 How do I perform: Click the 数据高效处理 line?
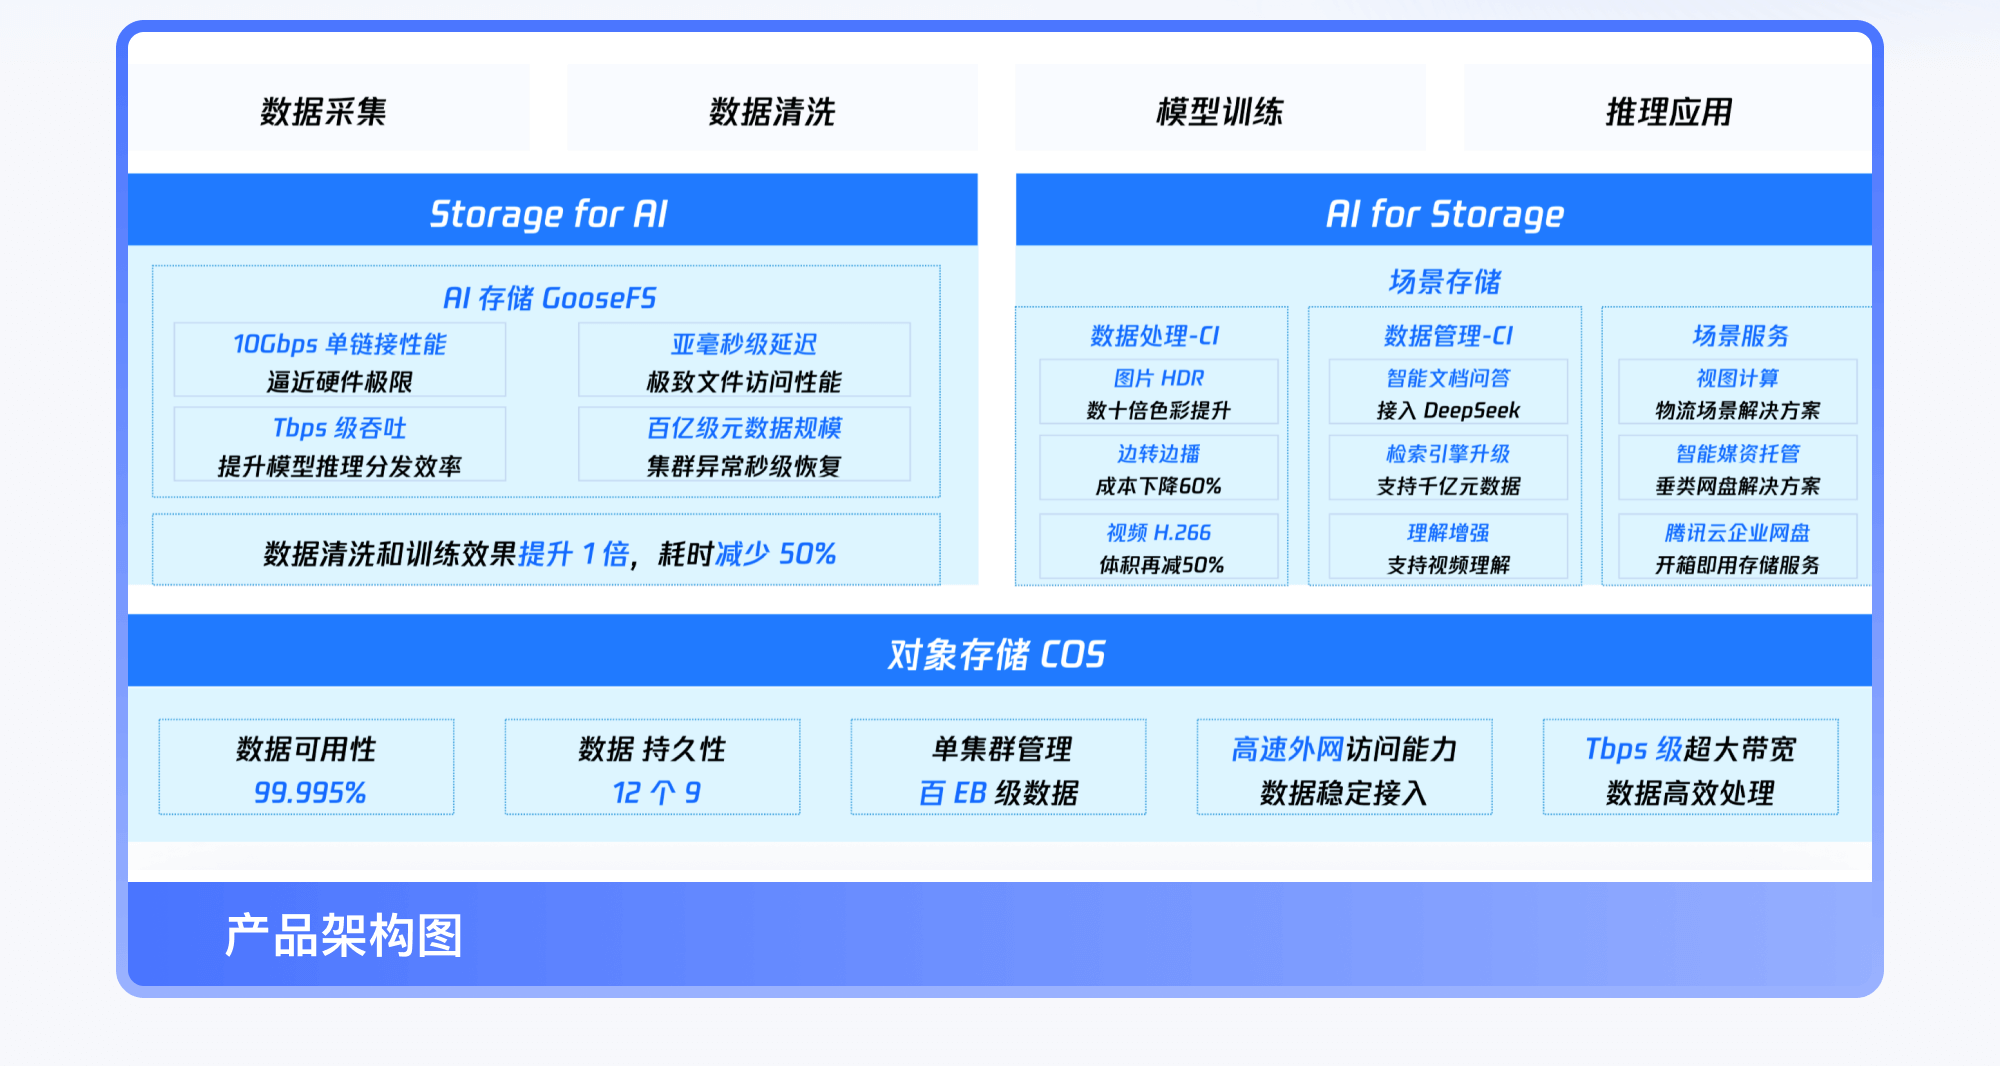(1690, 793)
